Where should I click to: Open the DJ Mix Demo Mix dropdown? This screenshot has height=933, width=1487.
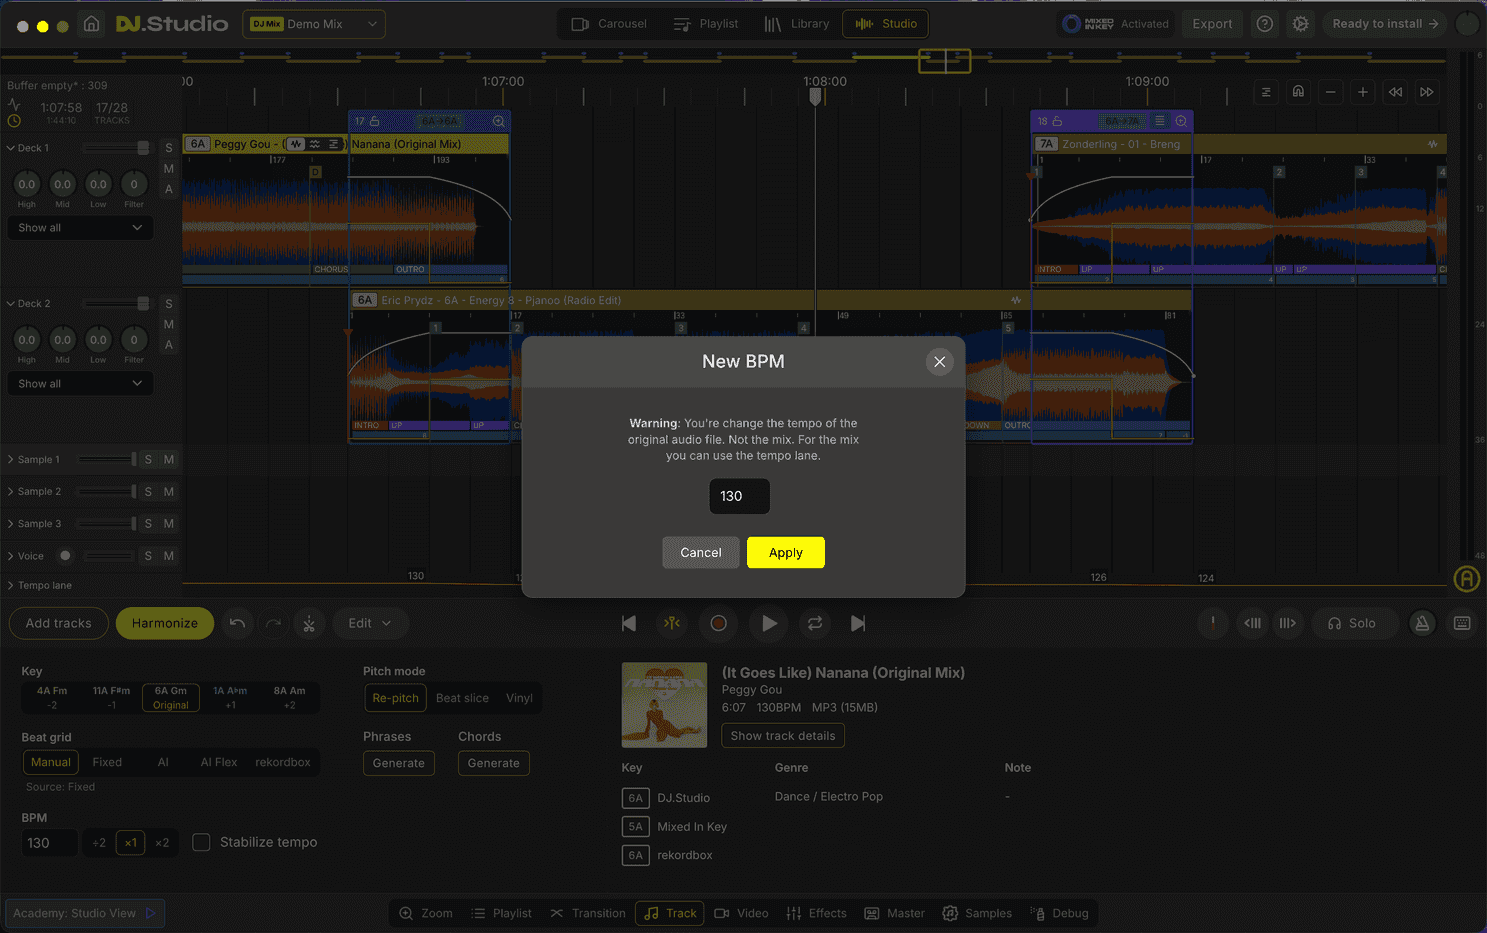pos(313,23)
